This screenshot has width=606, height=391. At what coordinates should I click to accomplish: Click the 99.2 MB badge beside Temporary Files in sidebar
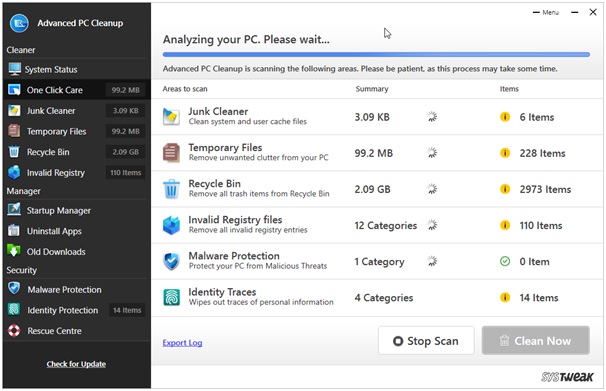click(126, 131)
